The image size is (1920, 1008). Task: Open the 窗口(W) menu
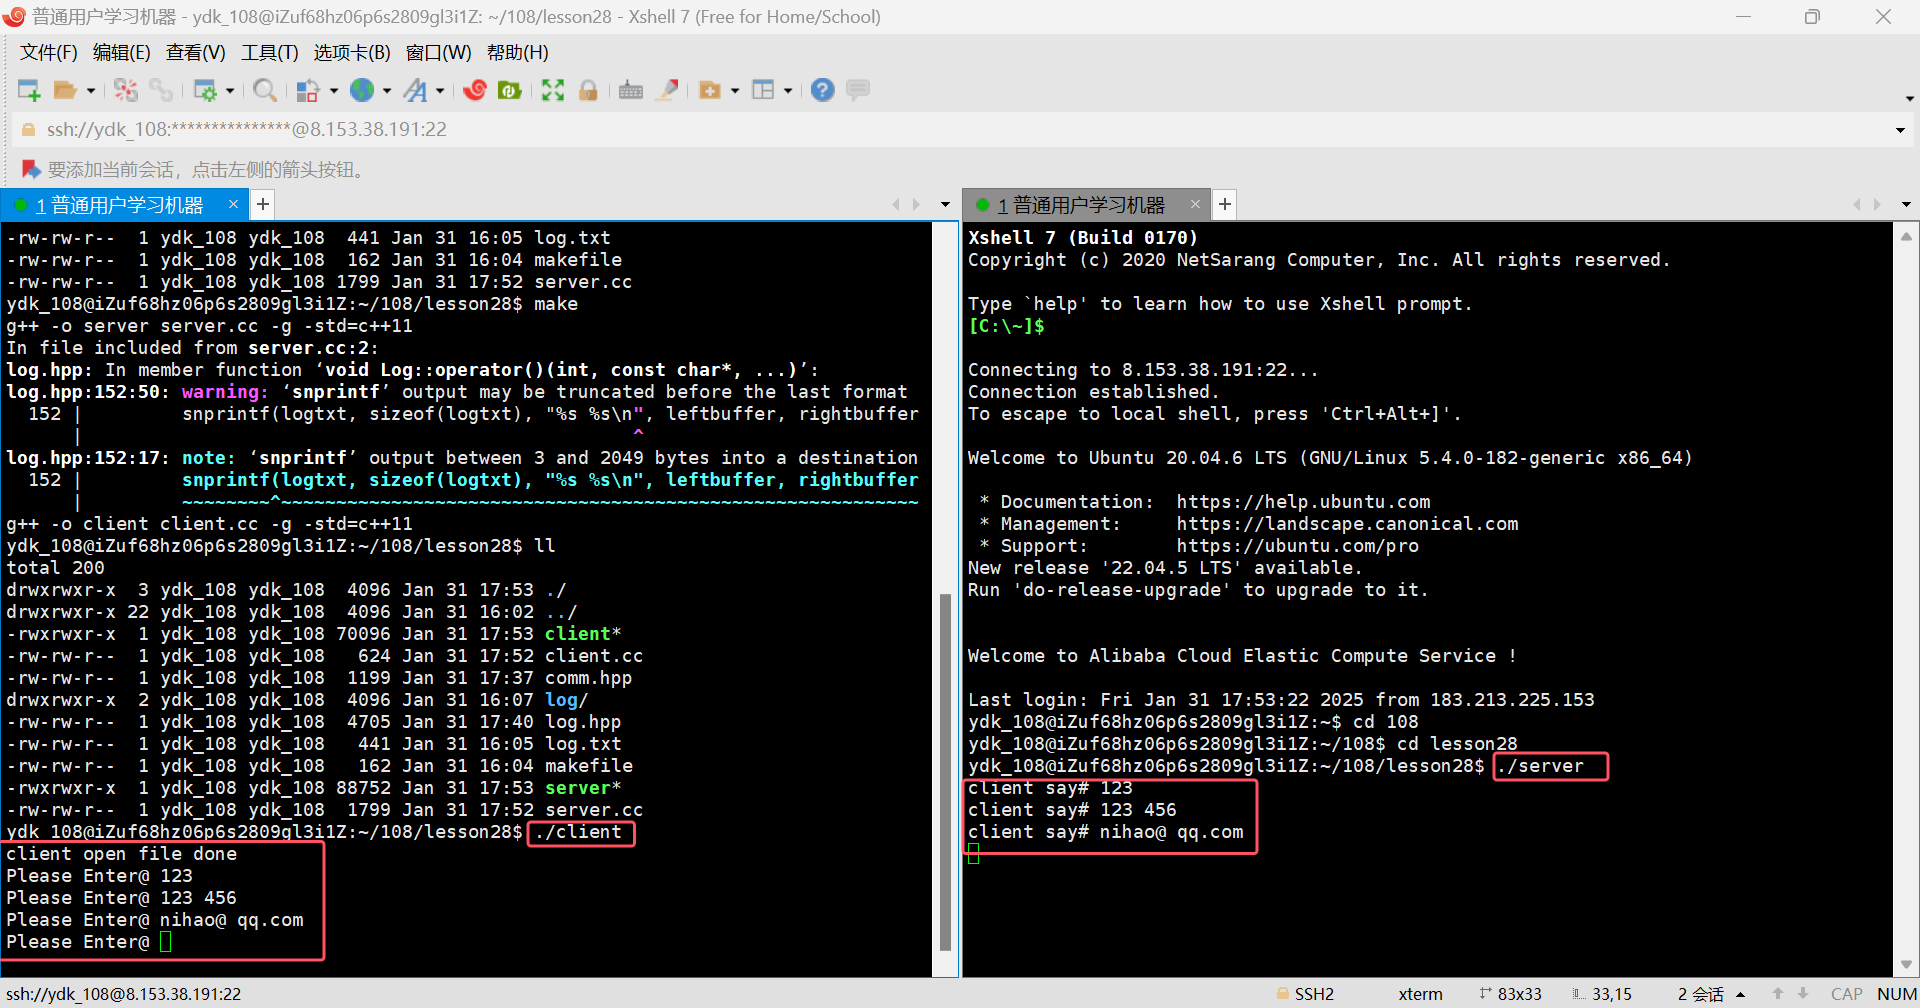click(438, 53)
